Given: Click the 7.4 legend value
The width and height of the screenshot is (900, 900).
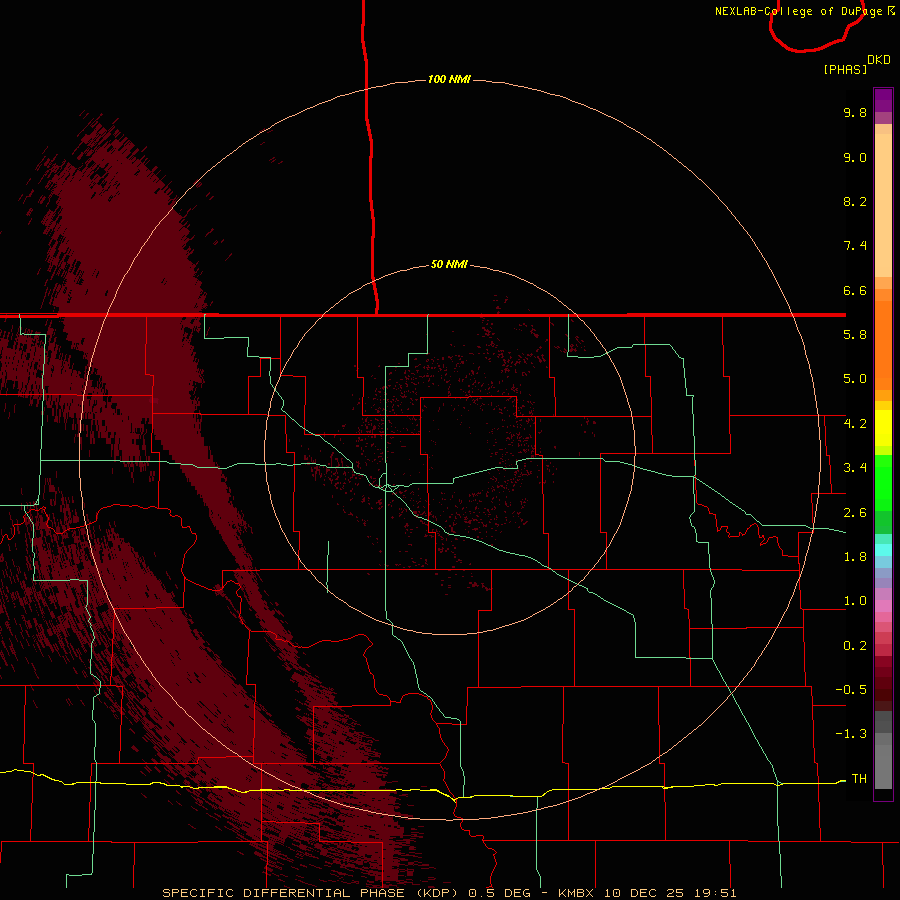Looking at the screenshot, I should [x=855, y=246].
